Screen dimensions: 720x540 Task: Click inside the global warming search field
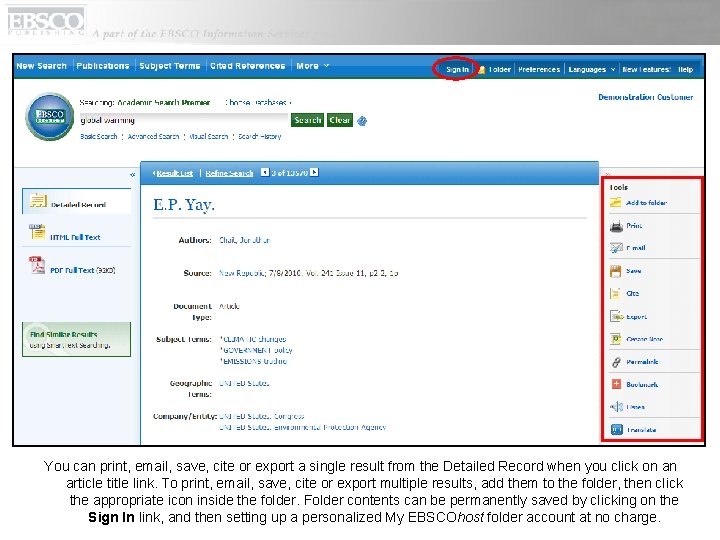[184, 120]
